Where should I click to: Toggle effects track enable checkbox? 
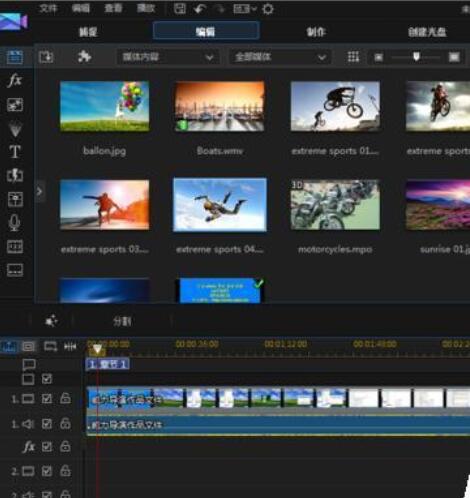(47, 447)
